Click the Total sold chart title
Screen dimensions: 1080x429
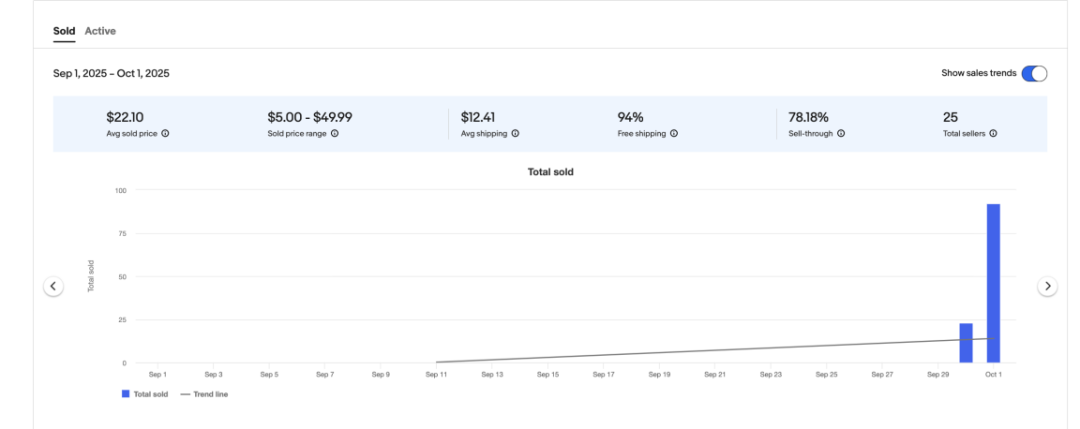pos(550,172)
